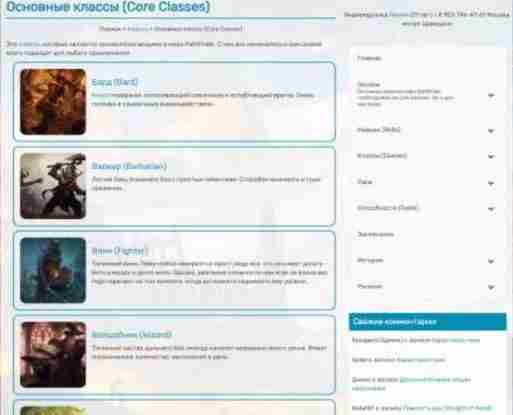Open Классы (Classes) in the sidebar menu

382,156
